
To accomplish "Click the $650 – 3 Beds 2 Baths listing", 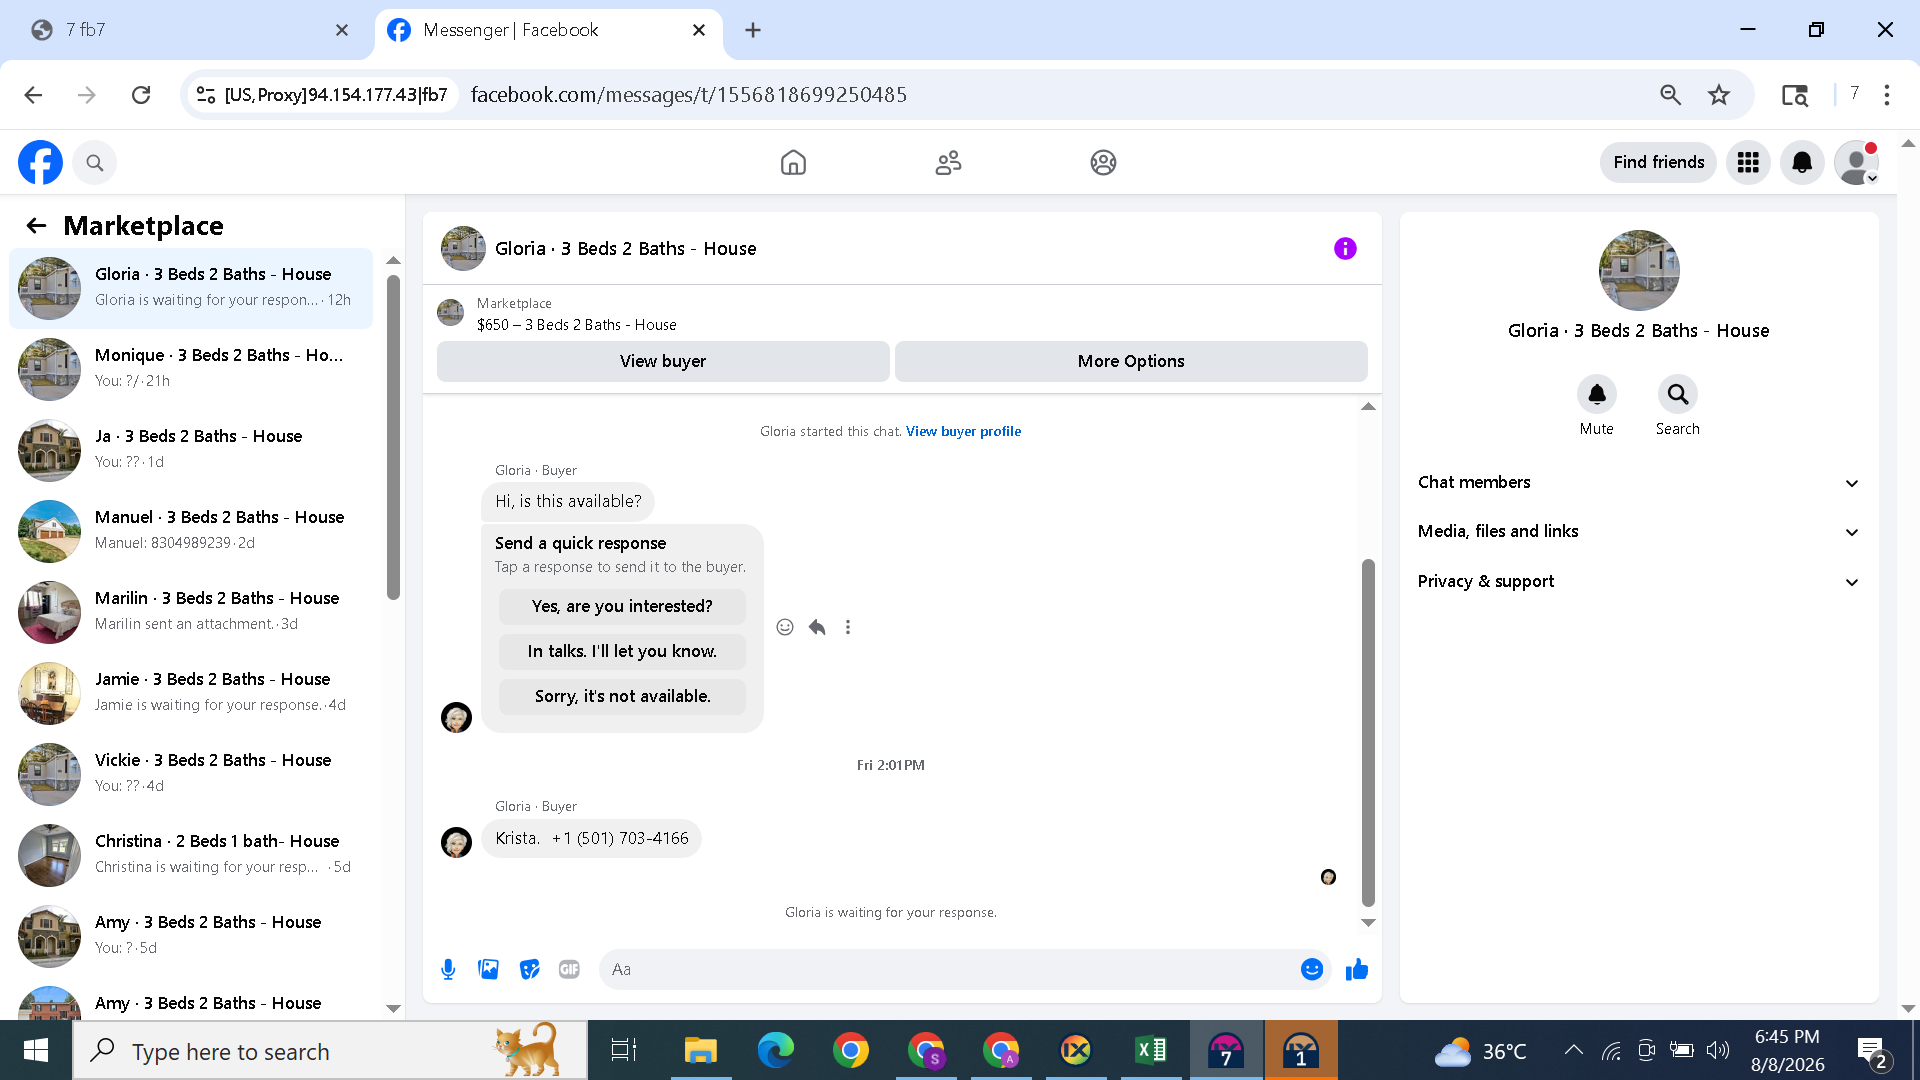I will [576, 325].
